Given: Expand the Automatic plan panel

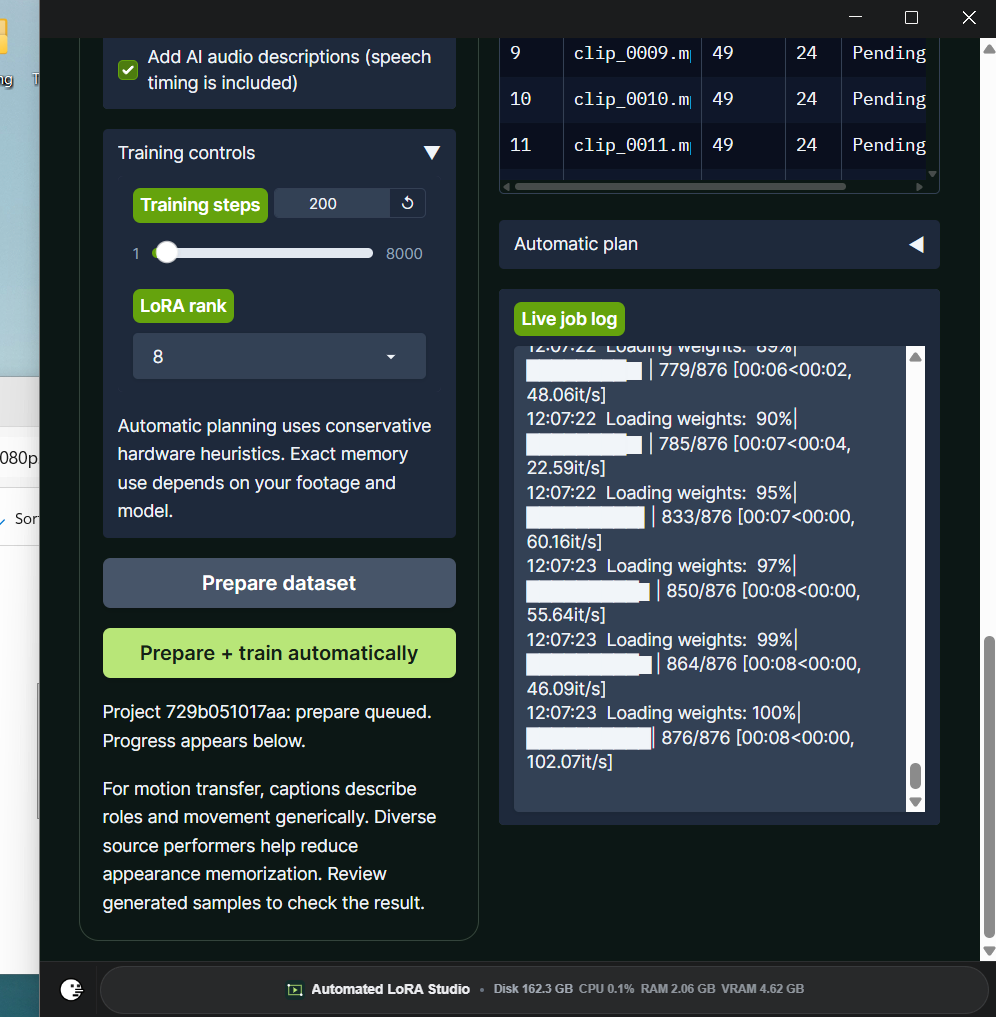Looking at the screenshot, I should coord(916,245).
